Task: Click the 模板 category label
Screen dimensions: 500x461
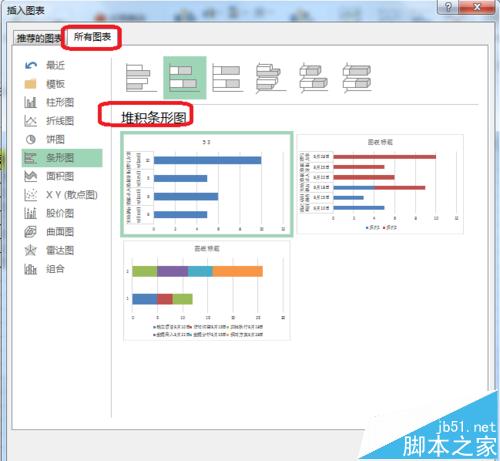Action: (56, 84)
